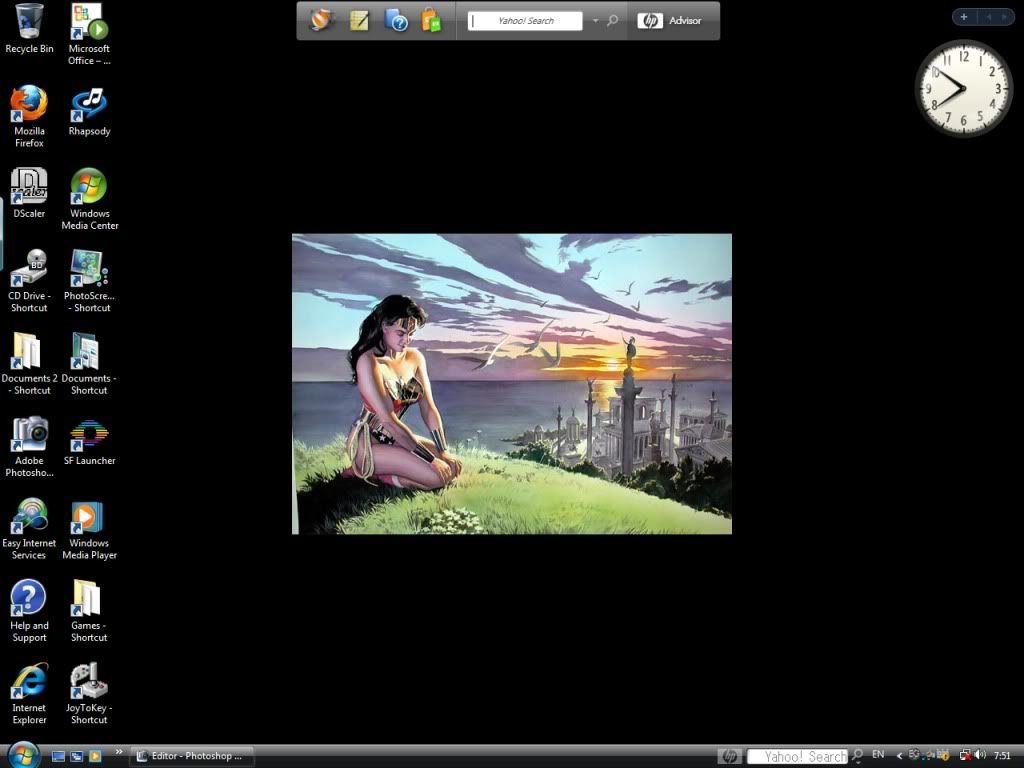
Task: Expand the Quick Launch overflow chevron
Action: [119, 752]
